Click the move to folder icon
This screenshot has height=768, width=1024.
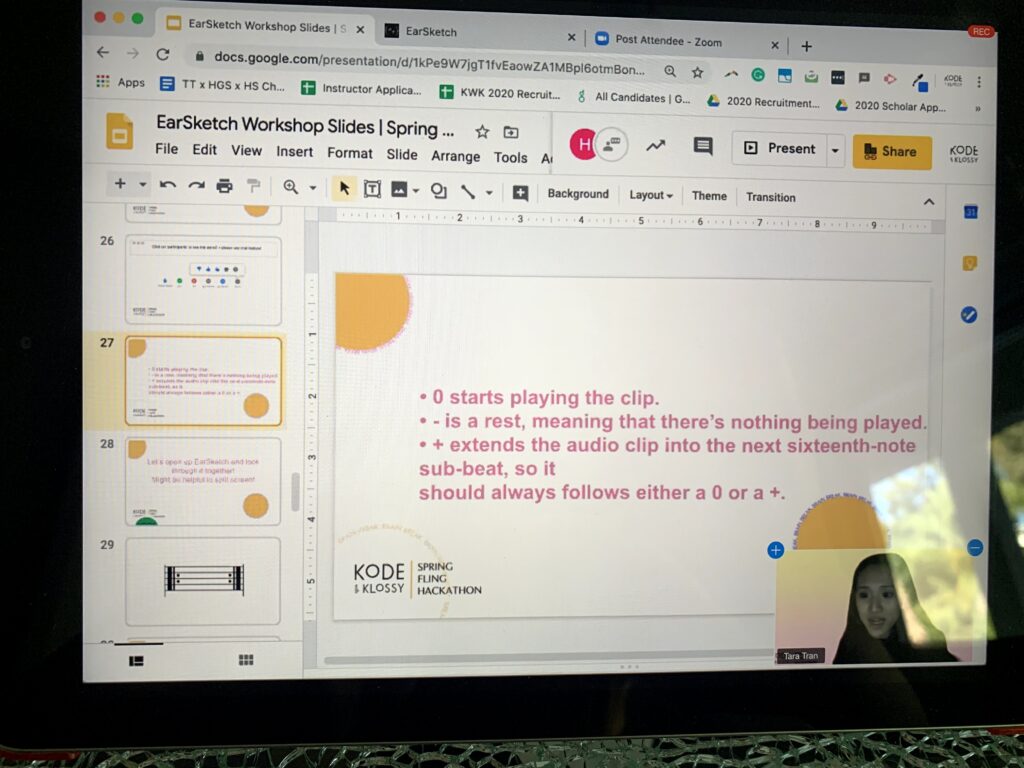point(511,133)
